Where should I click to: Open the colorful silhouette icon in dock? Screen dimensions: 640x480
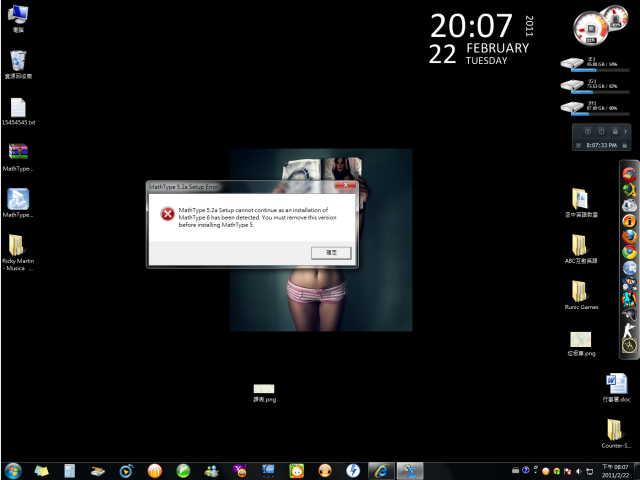(629, 299)
